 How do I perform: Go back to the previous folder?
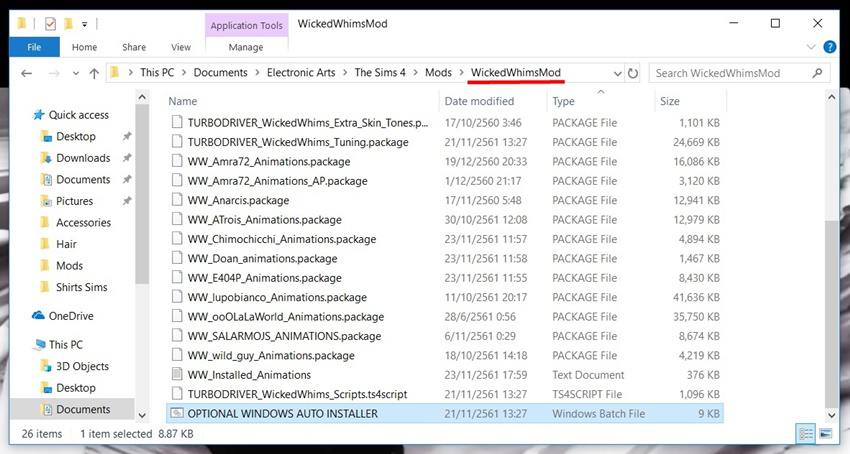click(26, 73)
